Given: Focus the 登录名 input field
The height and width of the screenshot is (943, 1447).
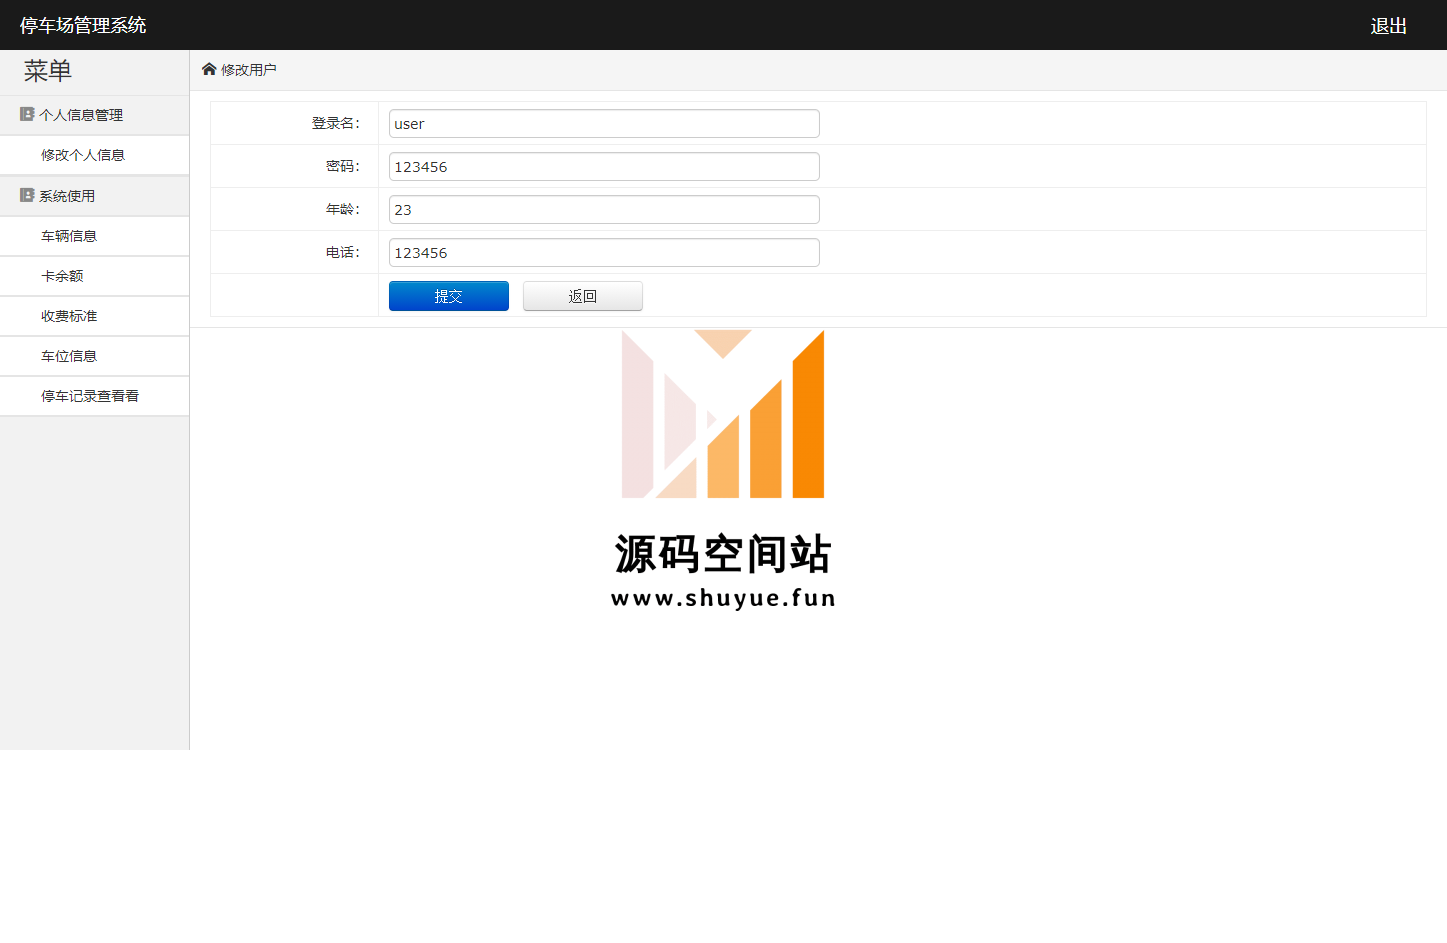Looking at the screenshot, I should (604, 124).
